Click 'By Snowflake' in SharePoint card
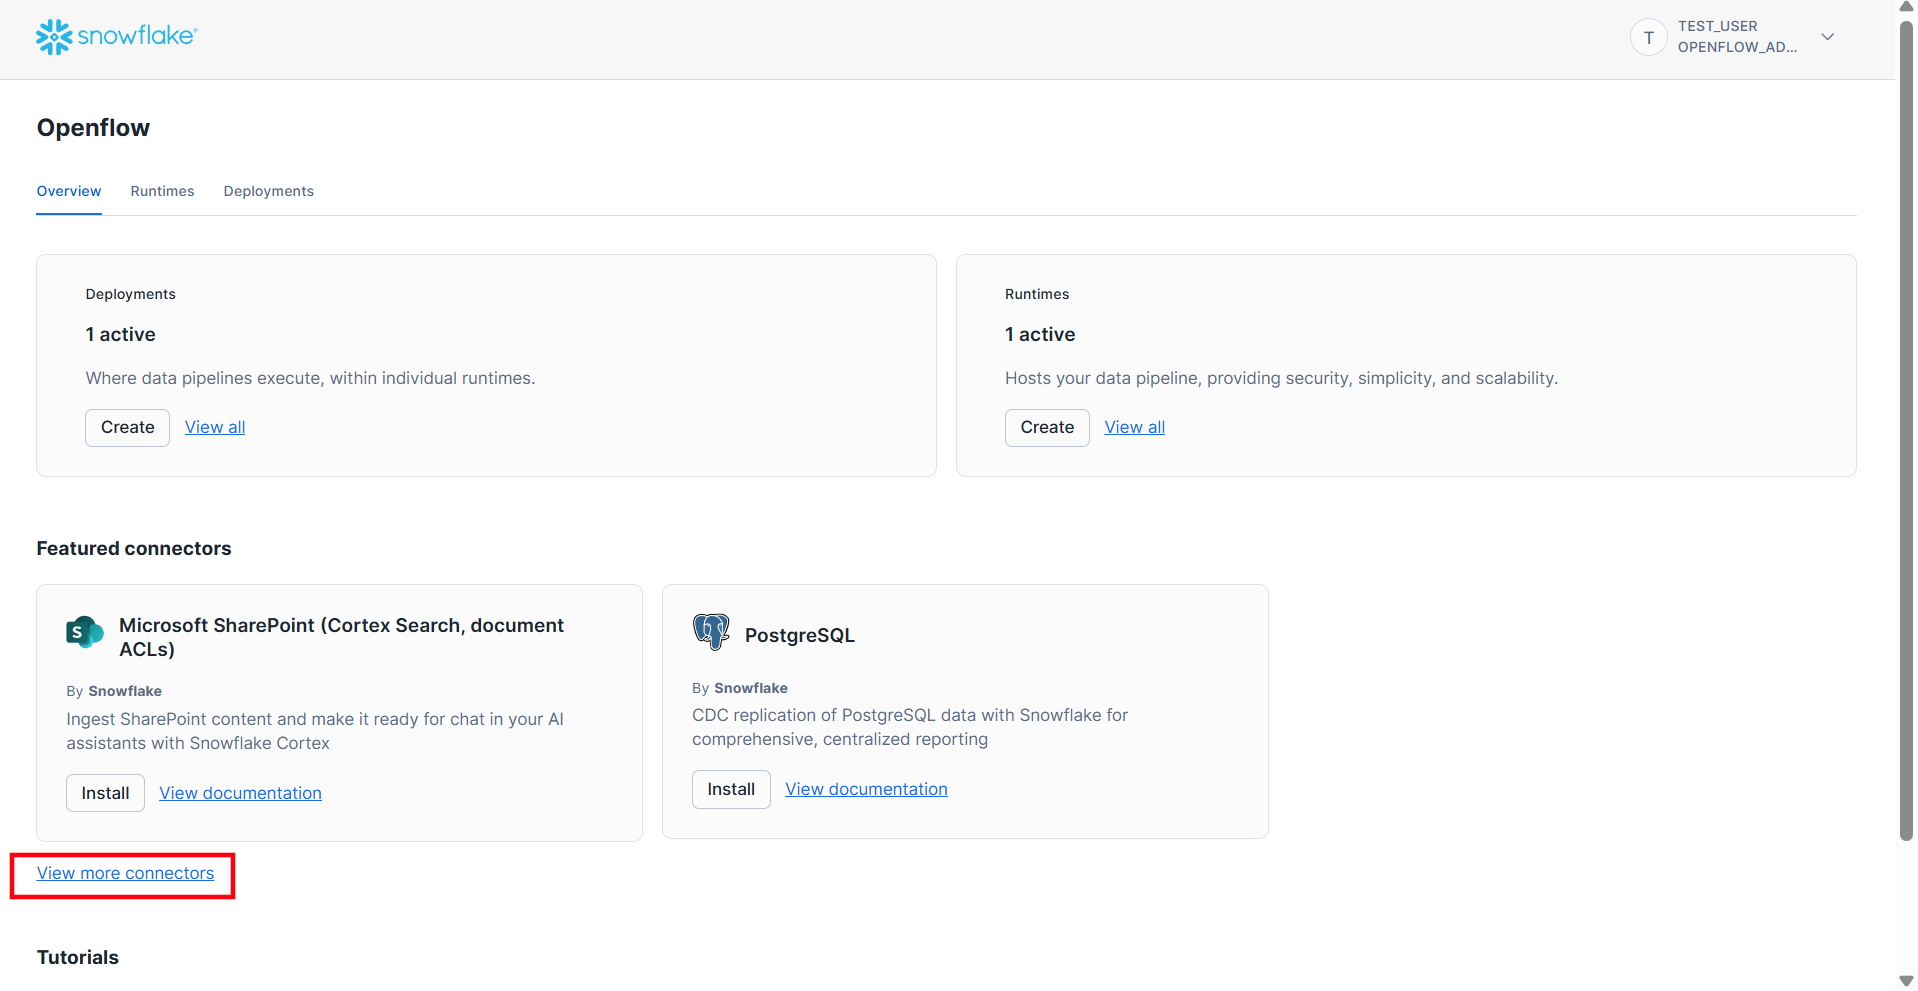This screenshot has width=1918, height=991. [114, 691]
